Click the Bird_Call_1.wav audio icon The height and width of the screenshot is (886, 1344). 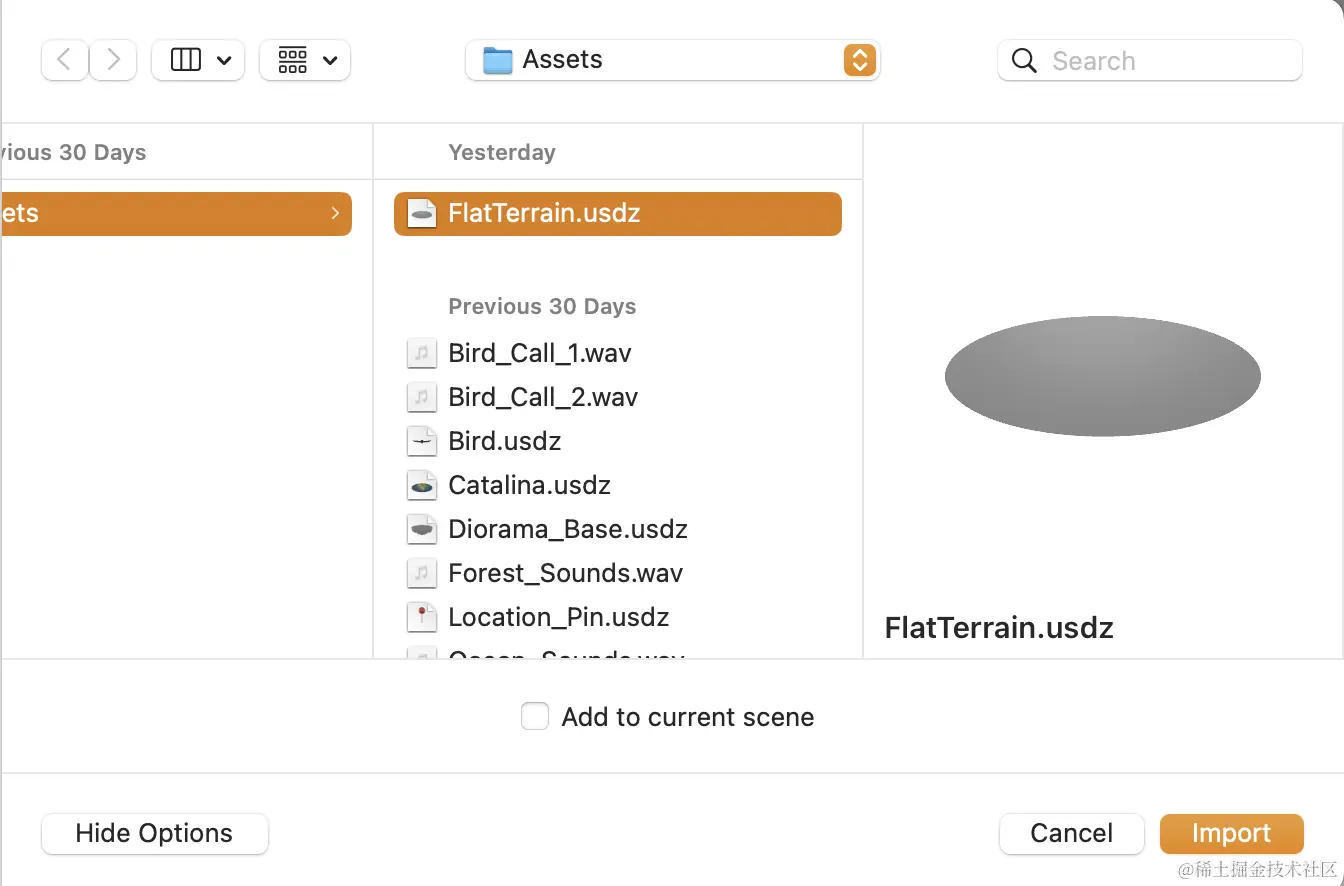(x=422, y=353)
